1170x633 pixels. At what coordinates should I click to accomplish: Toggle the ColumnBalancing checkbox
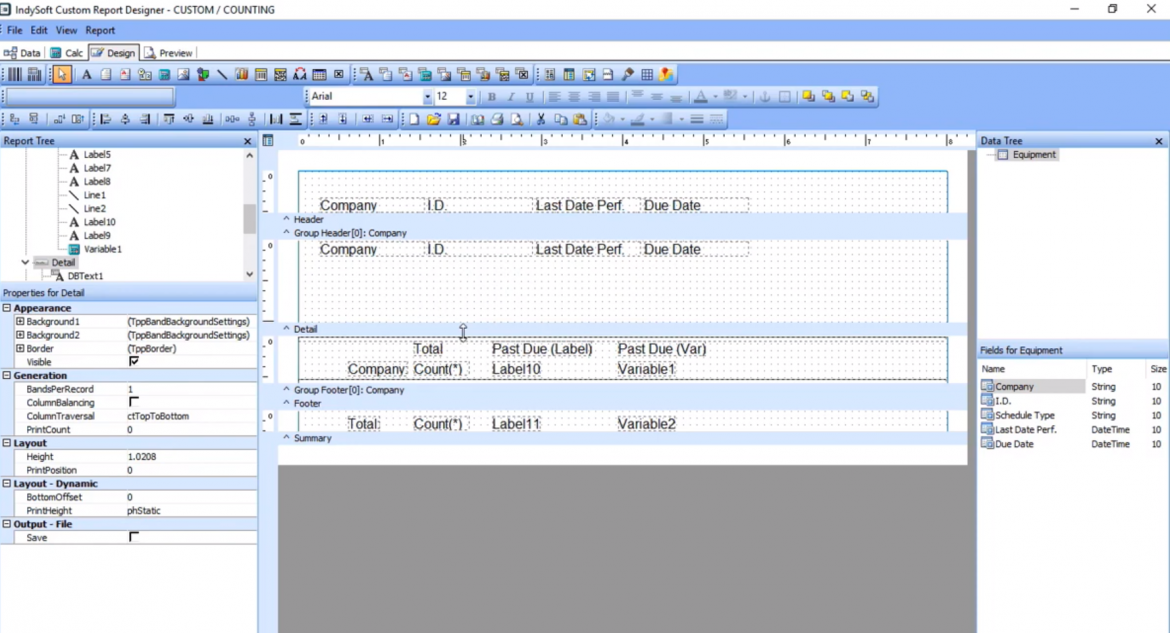point(133,402)
